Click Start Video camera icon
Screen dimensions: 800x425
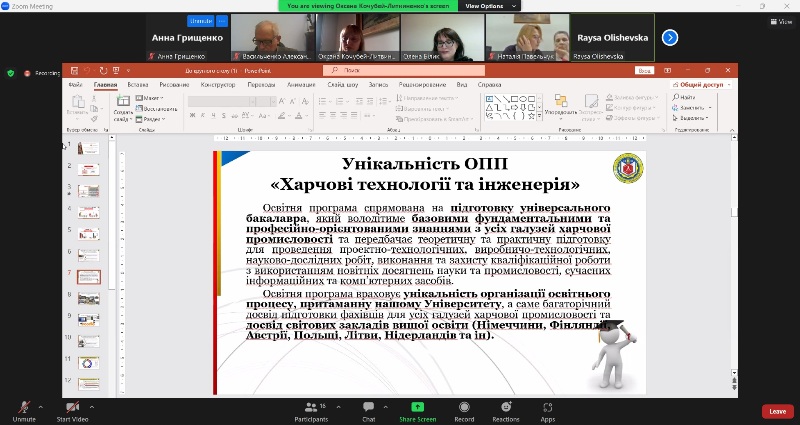tap(72, 407)
